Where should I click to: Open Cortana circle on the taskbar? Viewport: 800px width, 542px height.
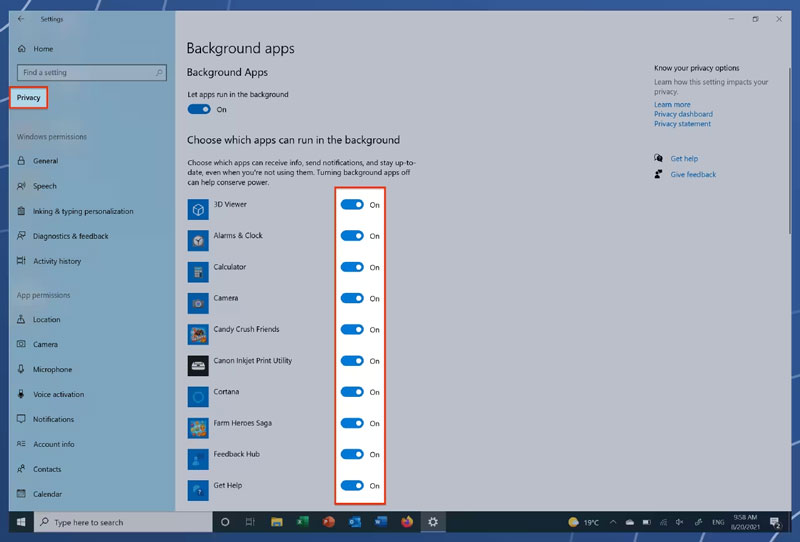(224, 522)
